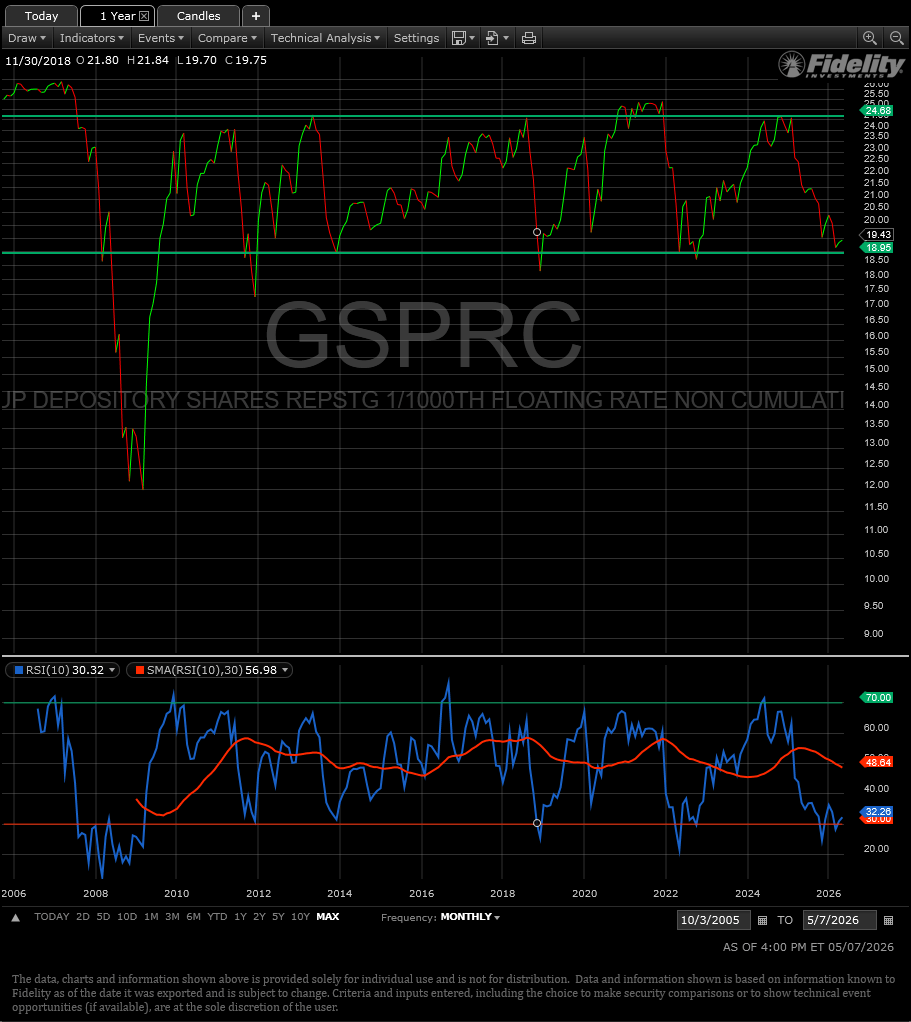Change the MONTHLY frequency dropdown

tap(470, 917)
